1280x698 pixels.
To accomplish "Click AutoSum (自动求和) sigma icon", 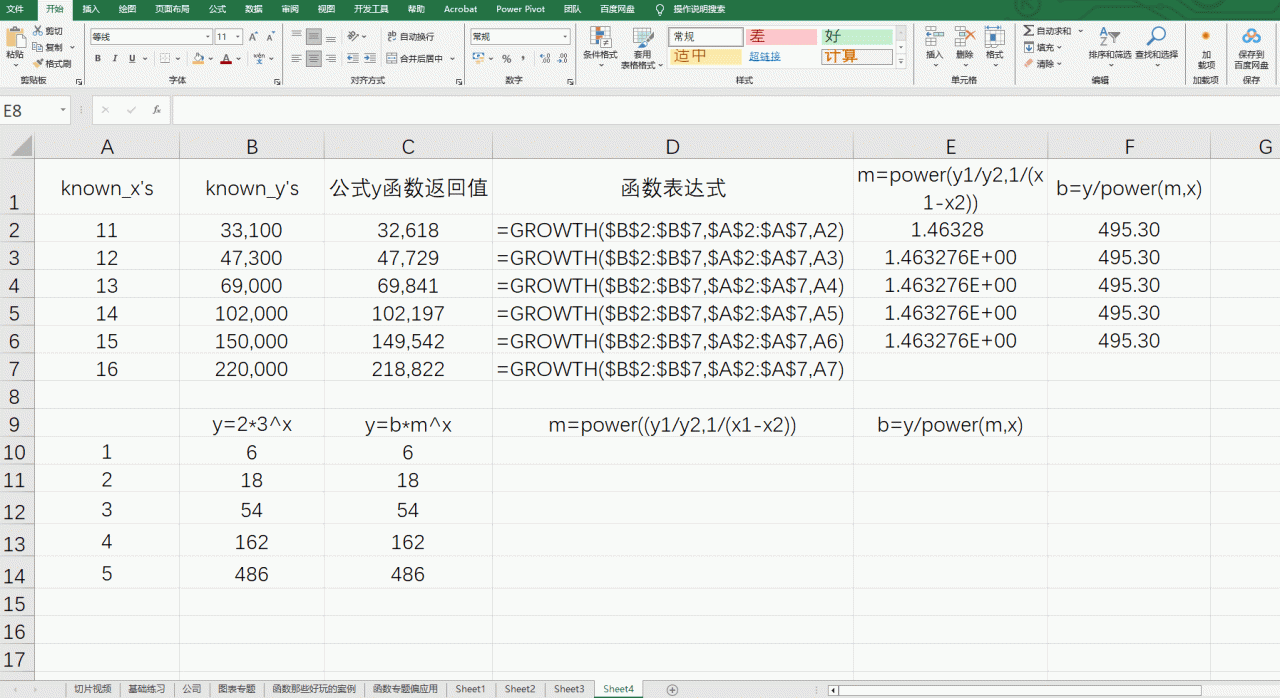I will pyautogui.click(x=1028, y=31).
